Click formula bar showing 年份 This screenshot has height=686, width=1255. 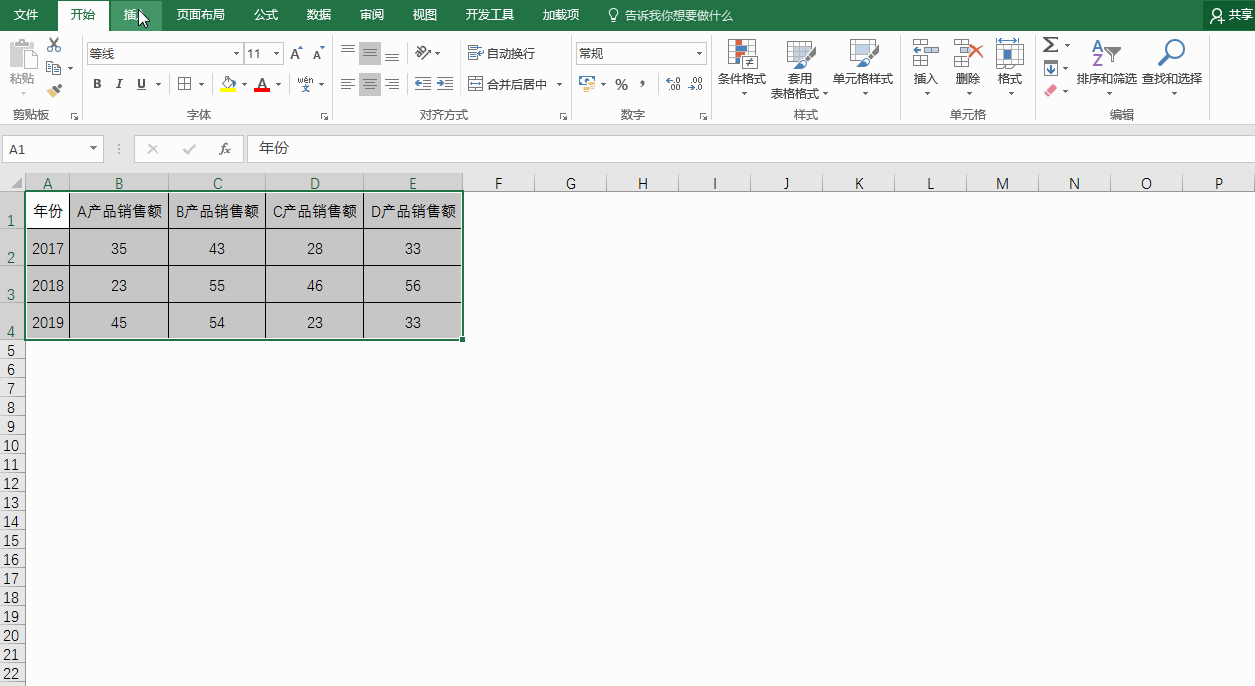(750, 149)
